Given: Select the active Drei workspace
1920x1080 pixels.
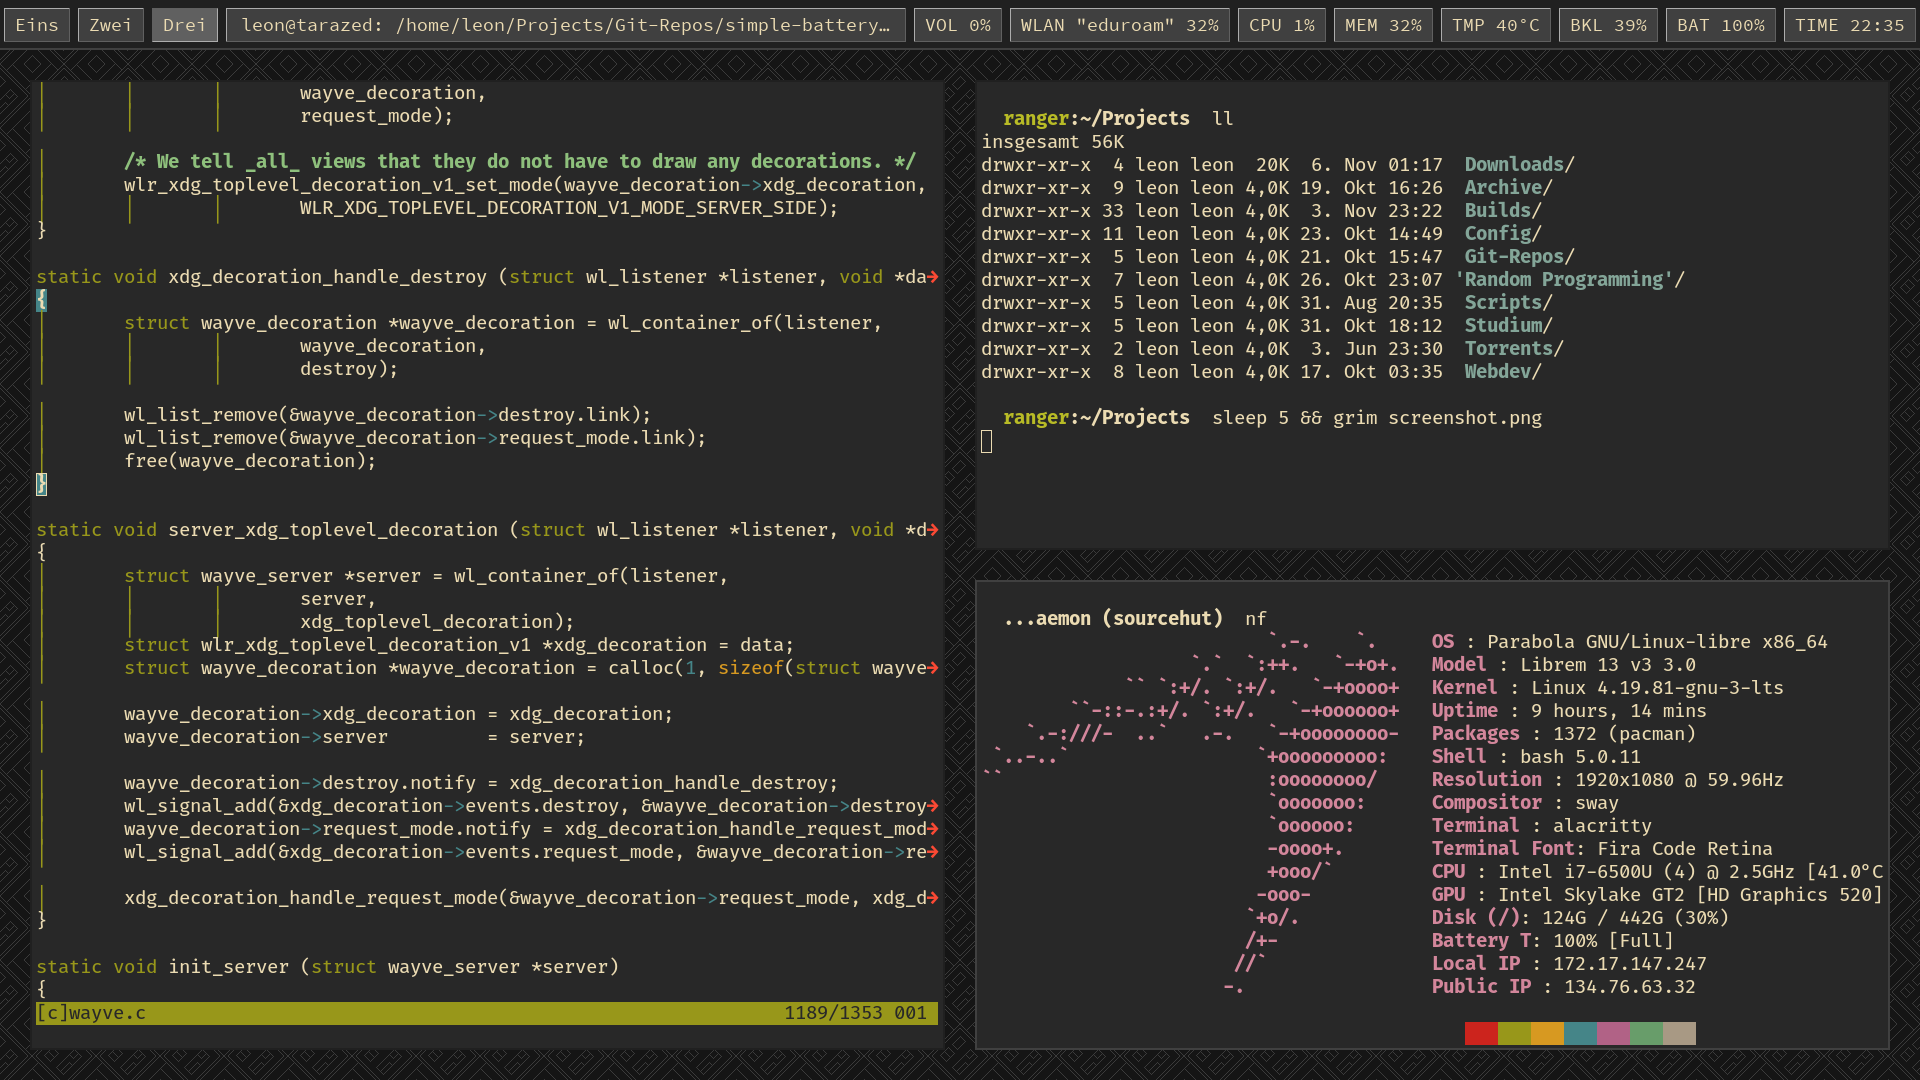Looking at the screenshot, I should (184, 25).
